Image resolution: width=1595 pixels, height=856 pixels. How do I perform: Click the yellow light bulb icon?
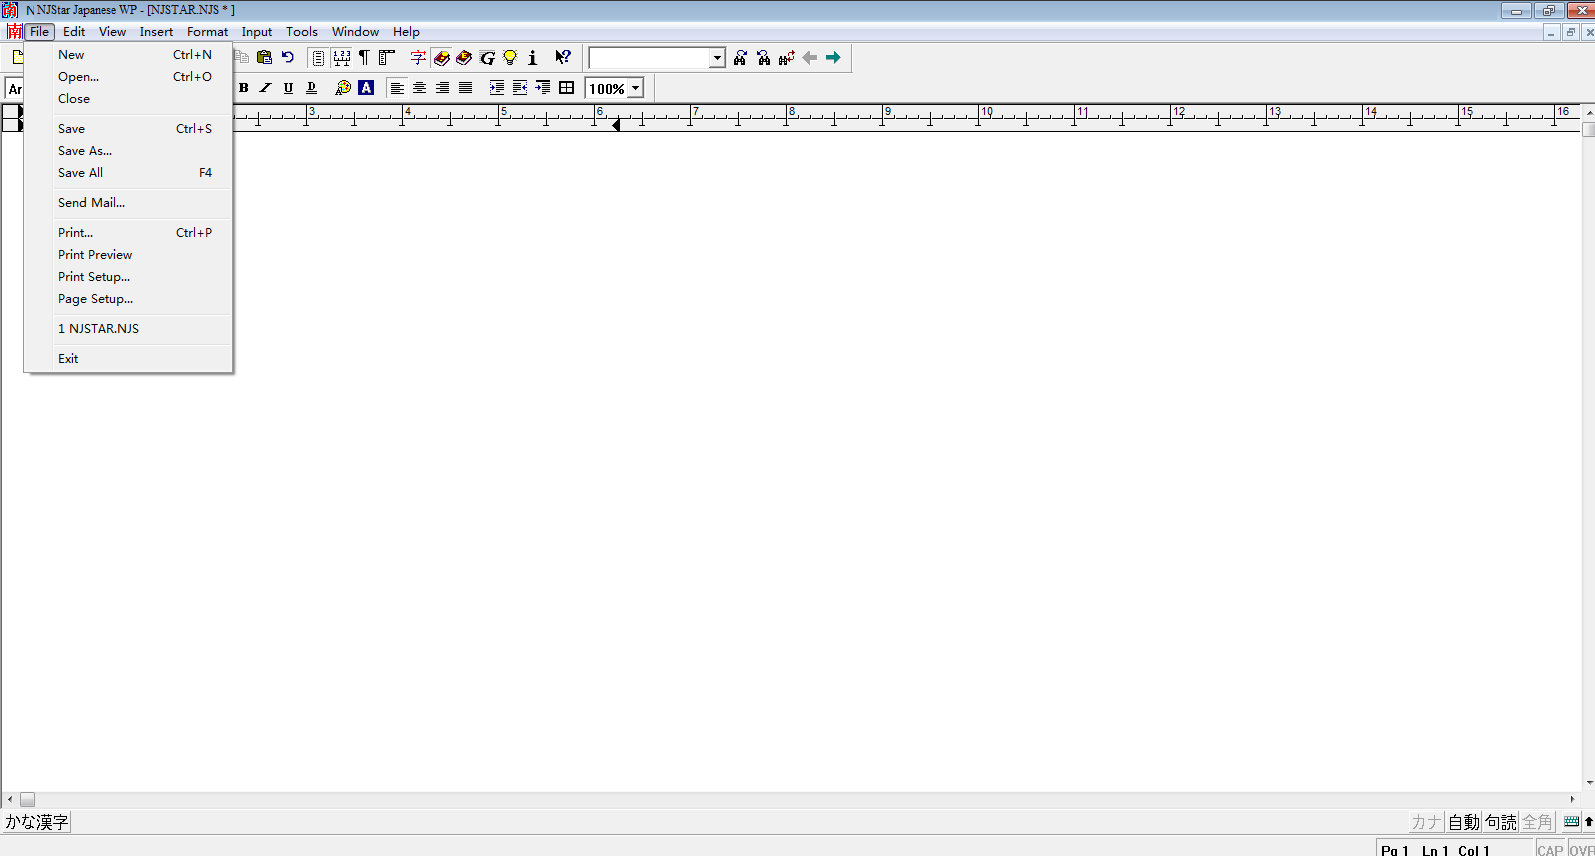click(510, 58)
